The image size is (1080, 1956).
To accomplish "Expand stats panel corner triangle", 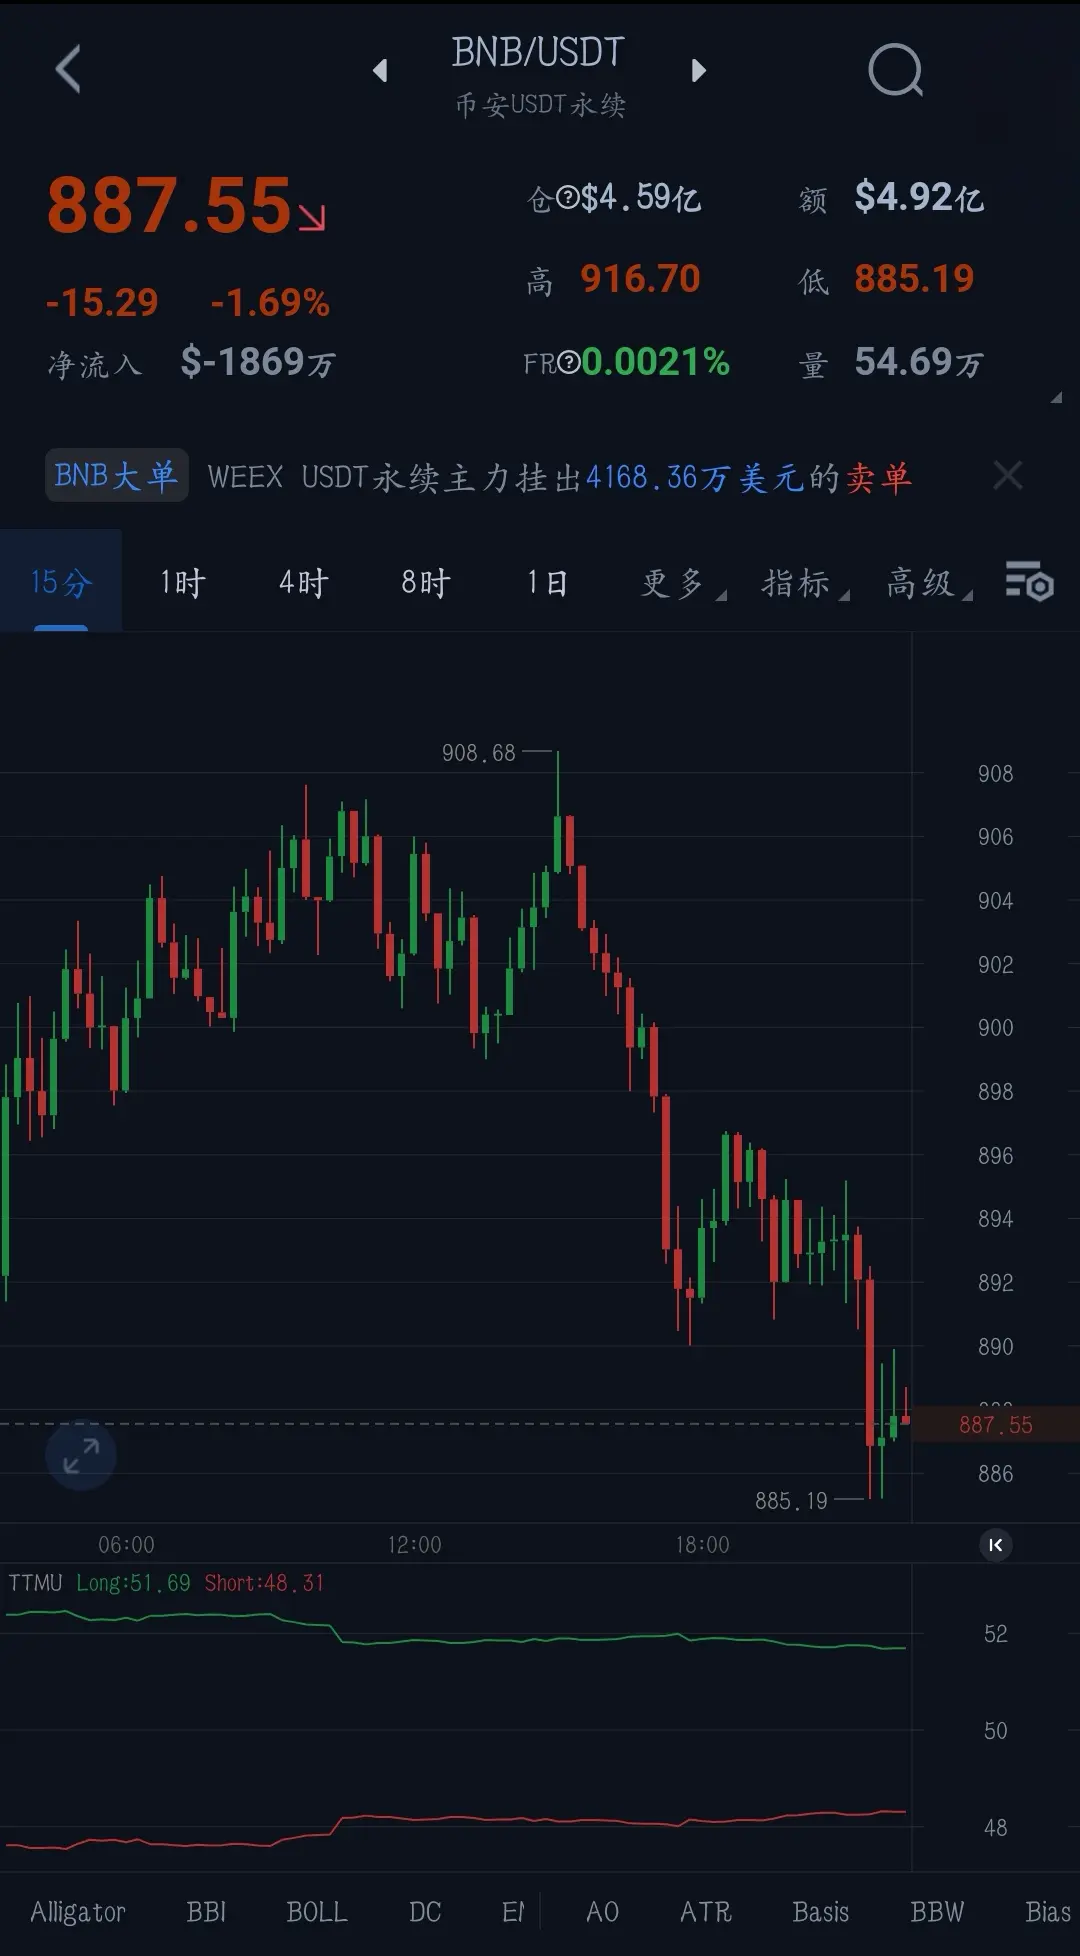I will [1055, 397].
